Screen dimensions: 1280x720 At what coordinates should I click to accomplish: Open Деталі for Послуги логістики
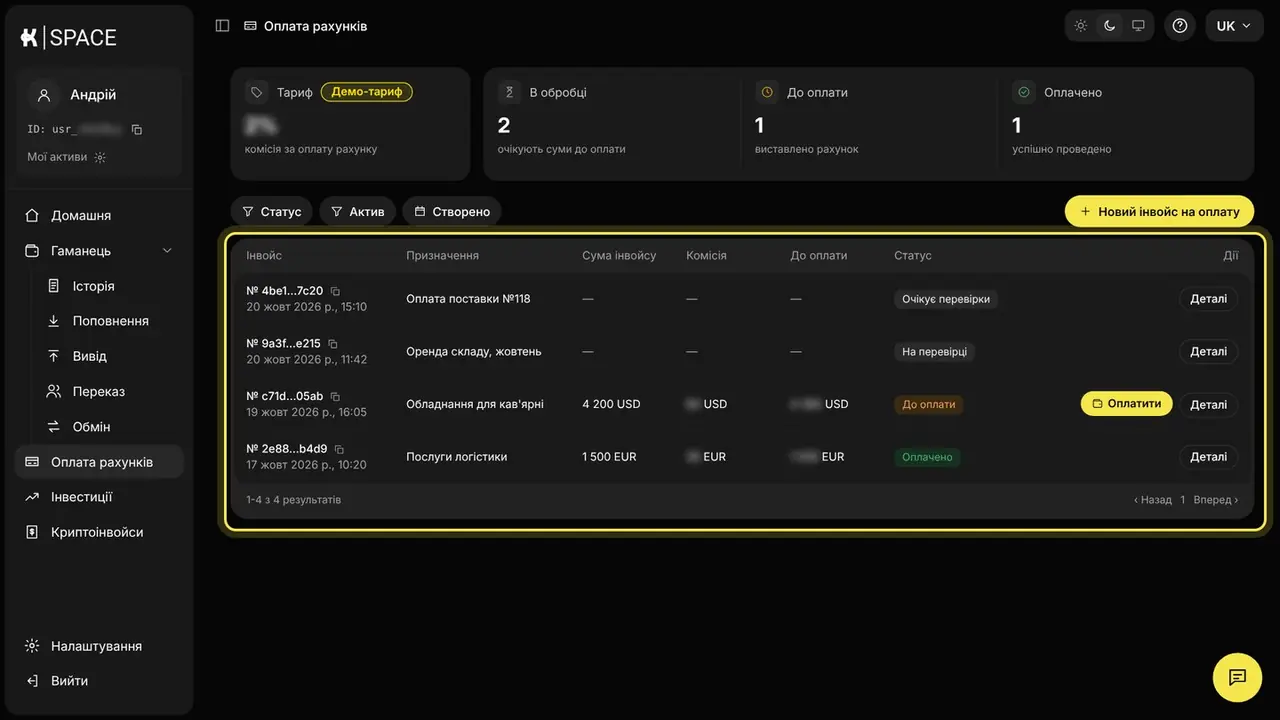pyautogui.click(x=1208, y=457)
